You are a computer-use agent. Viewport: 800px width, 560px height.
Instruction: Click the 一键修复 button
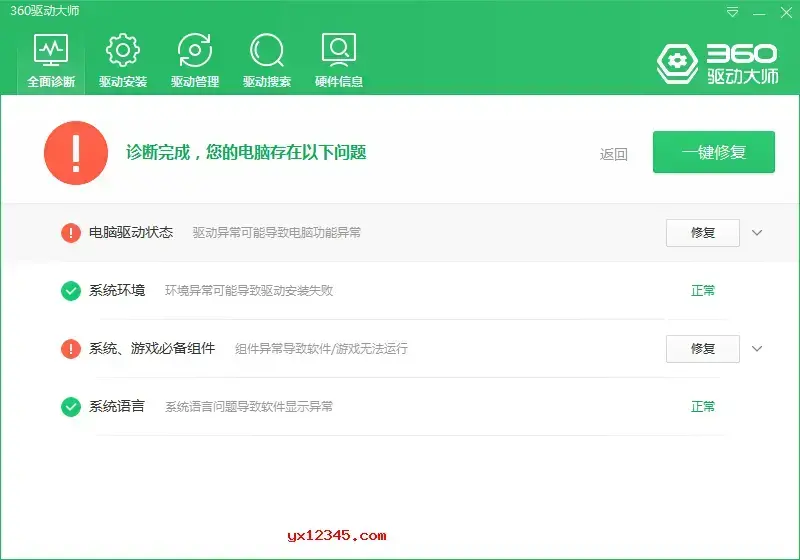pyautogui.click(x=714, y=152)
